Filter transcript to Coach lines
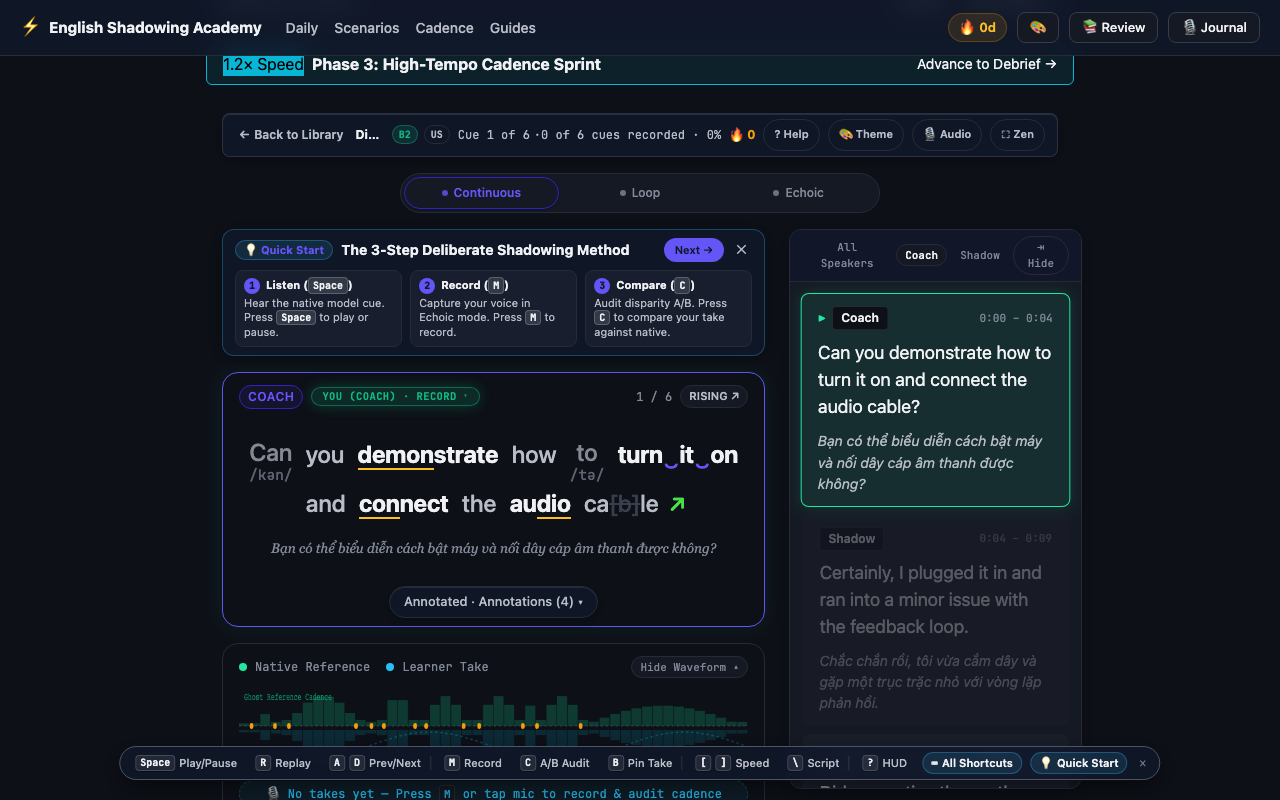This screenshot has height=800, width=1280. pyautogui.click(x=922, y=255)
